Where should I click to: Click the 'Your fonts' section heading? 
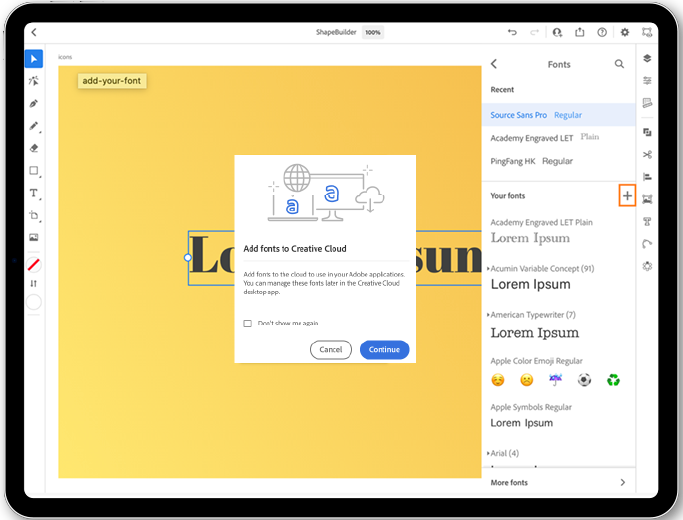coord(508,196)
